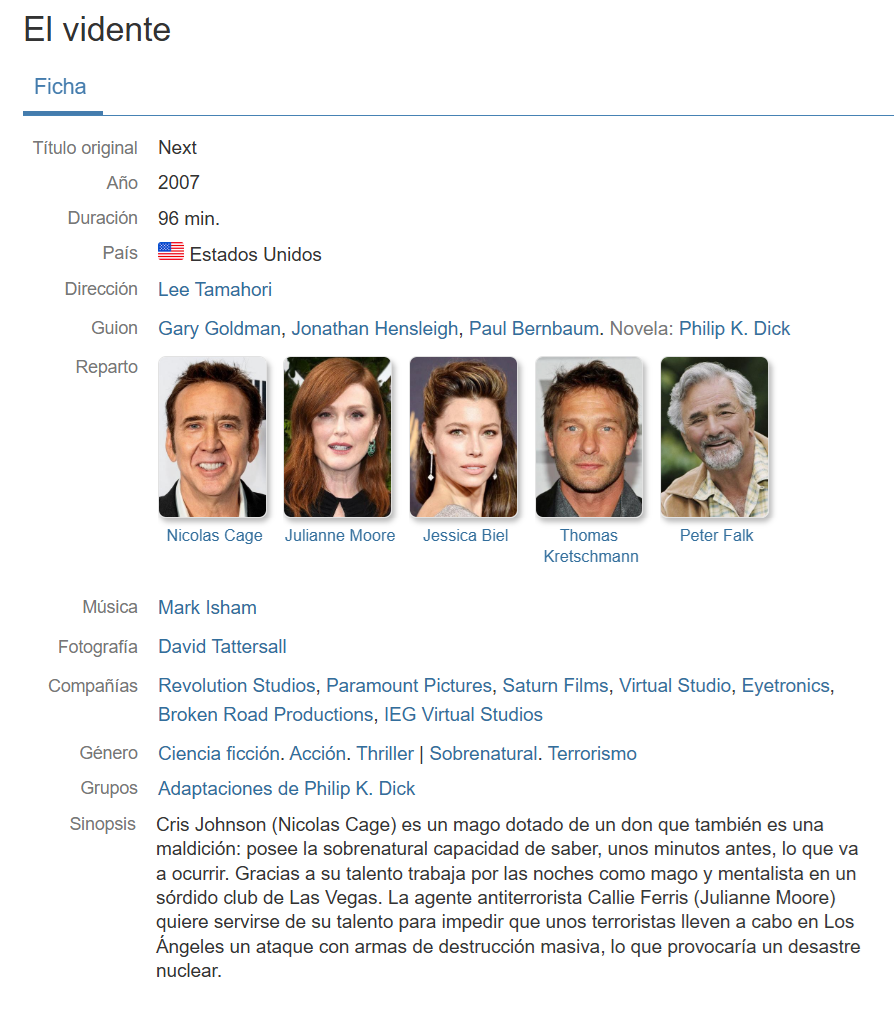The height and width of the screenshot is (1021, 894).
Task: Click the 'Título original' label
Action: [x=85, y=148]
